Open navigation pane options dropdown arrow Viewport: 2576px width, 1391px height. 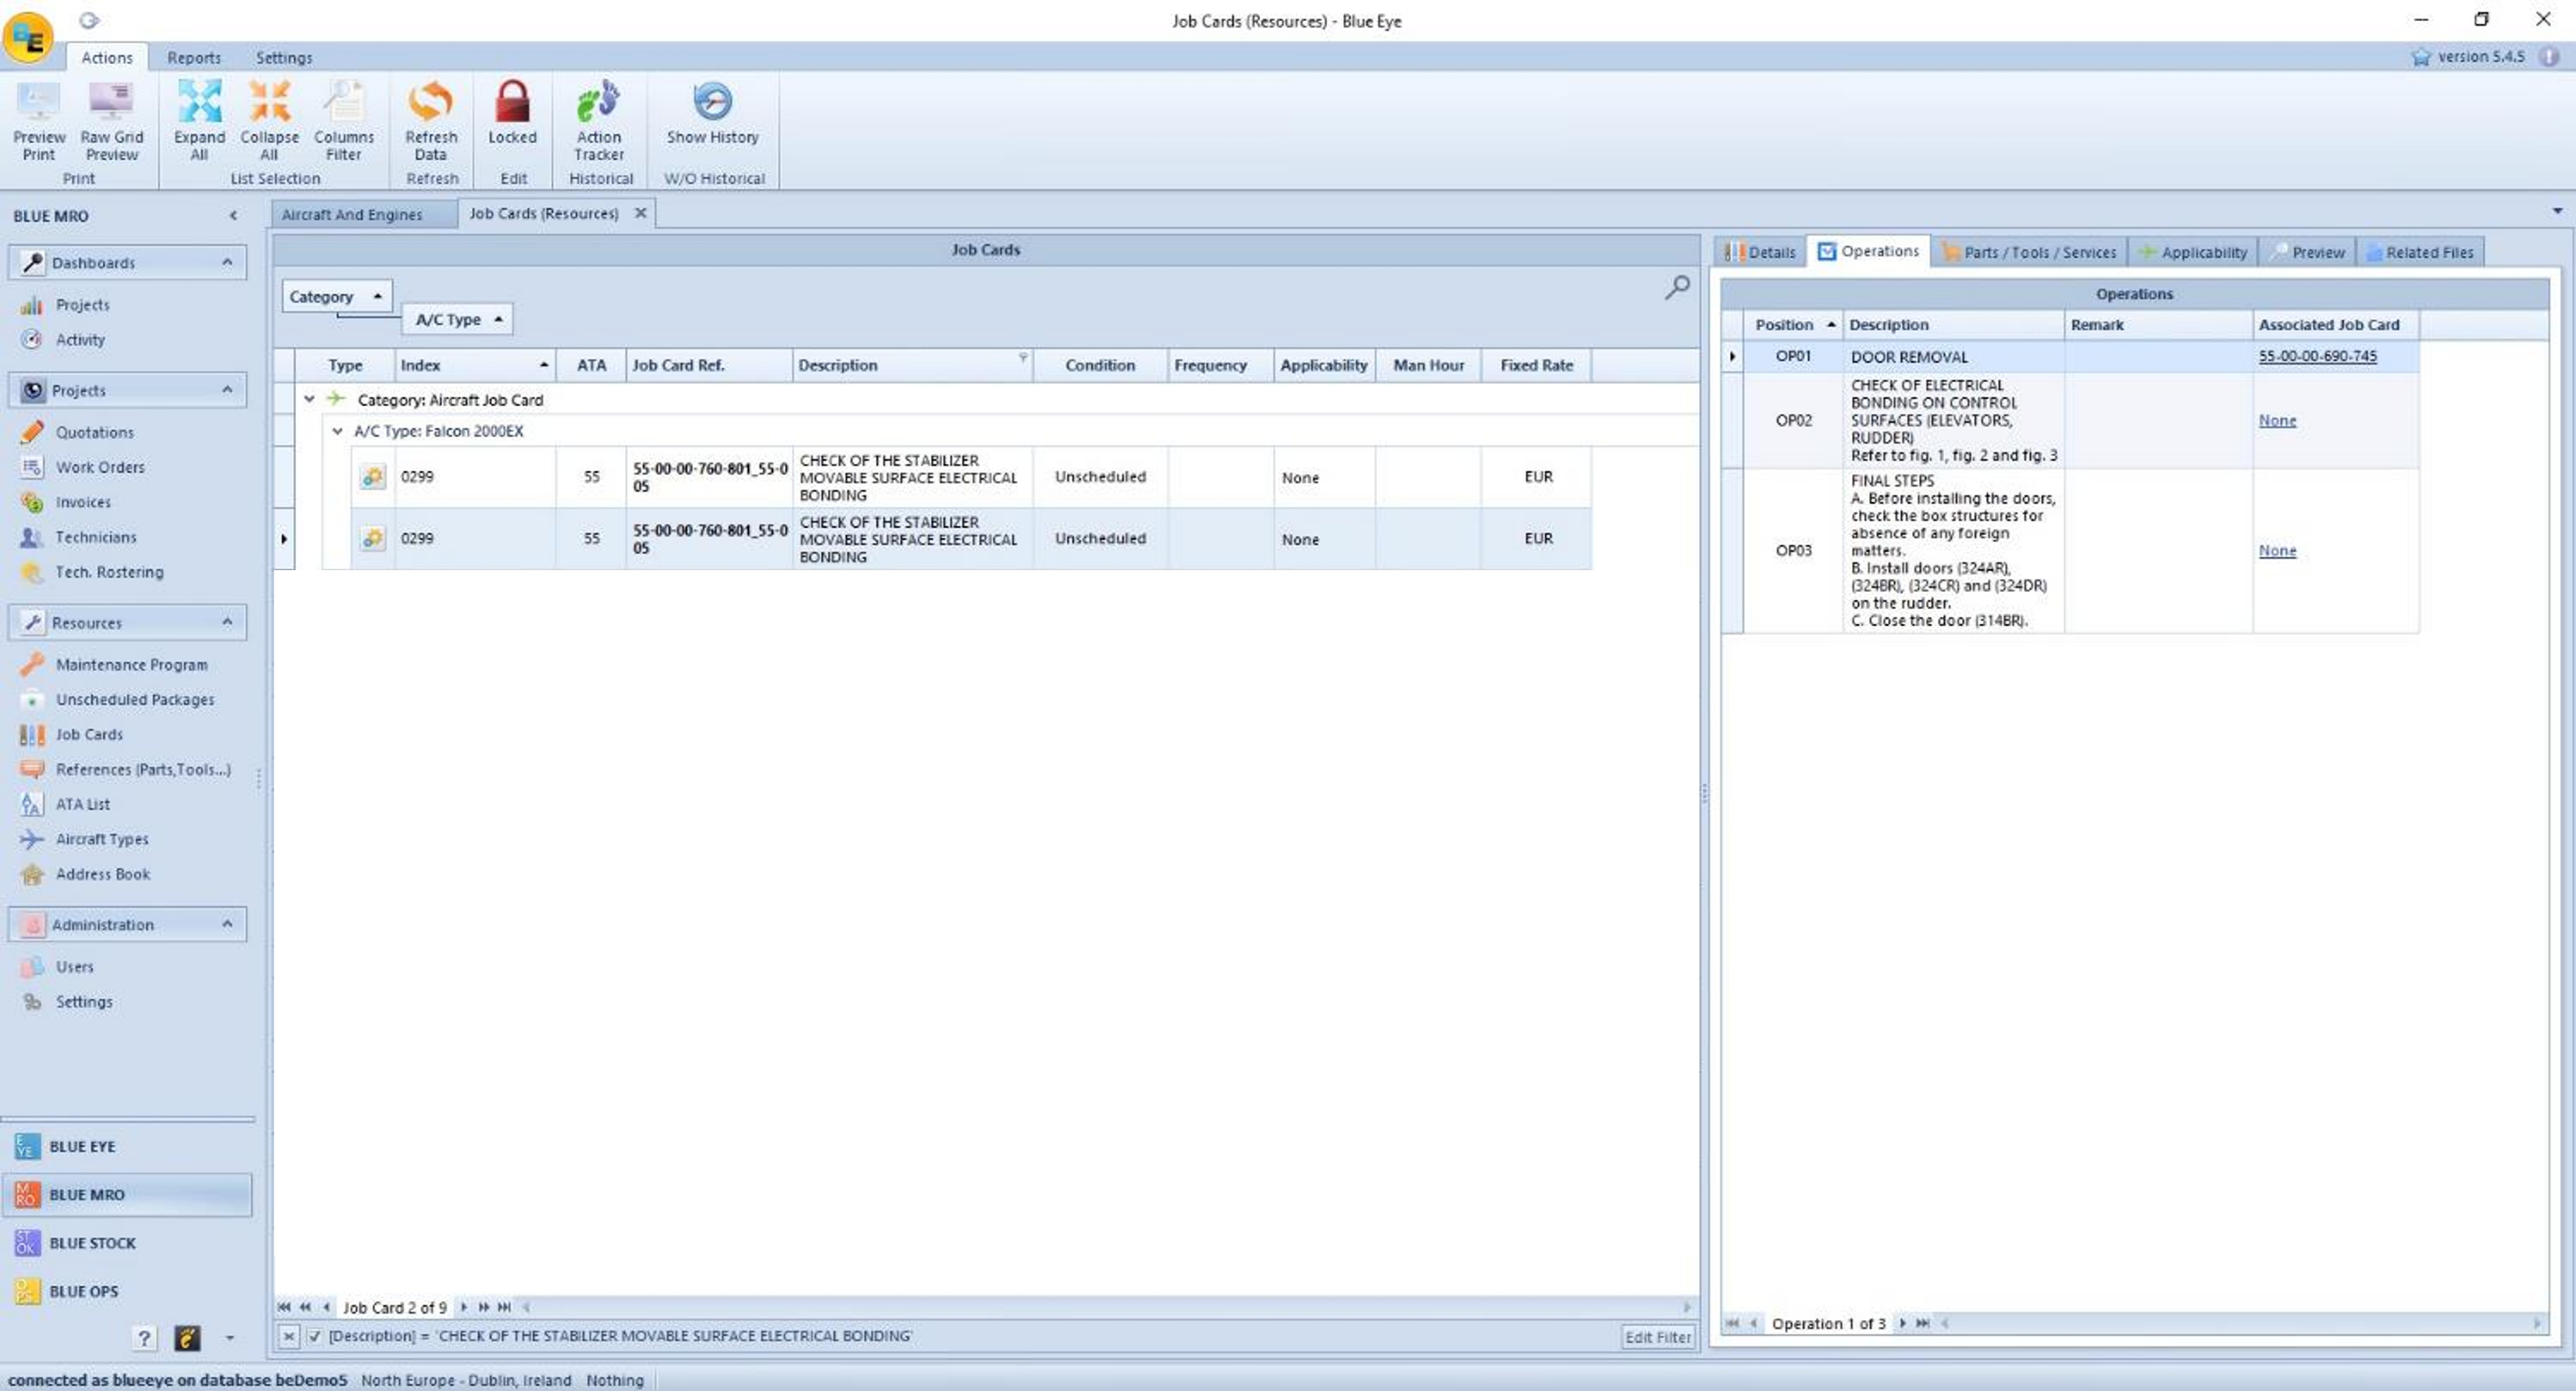coord(230,1338)
